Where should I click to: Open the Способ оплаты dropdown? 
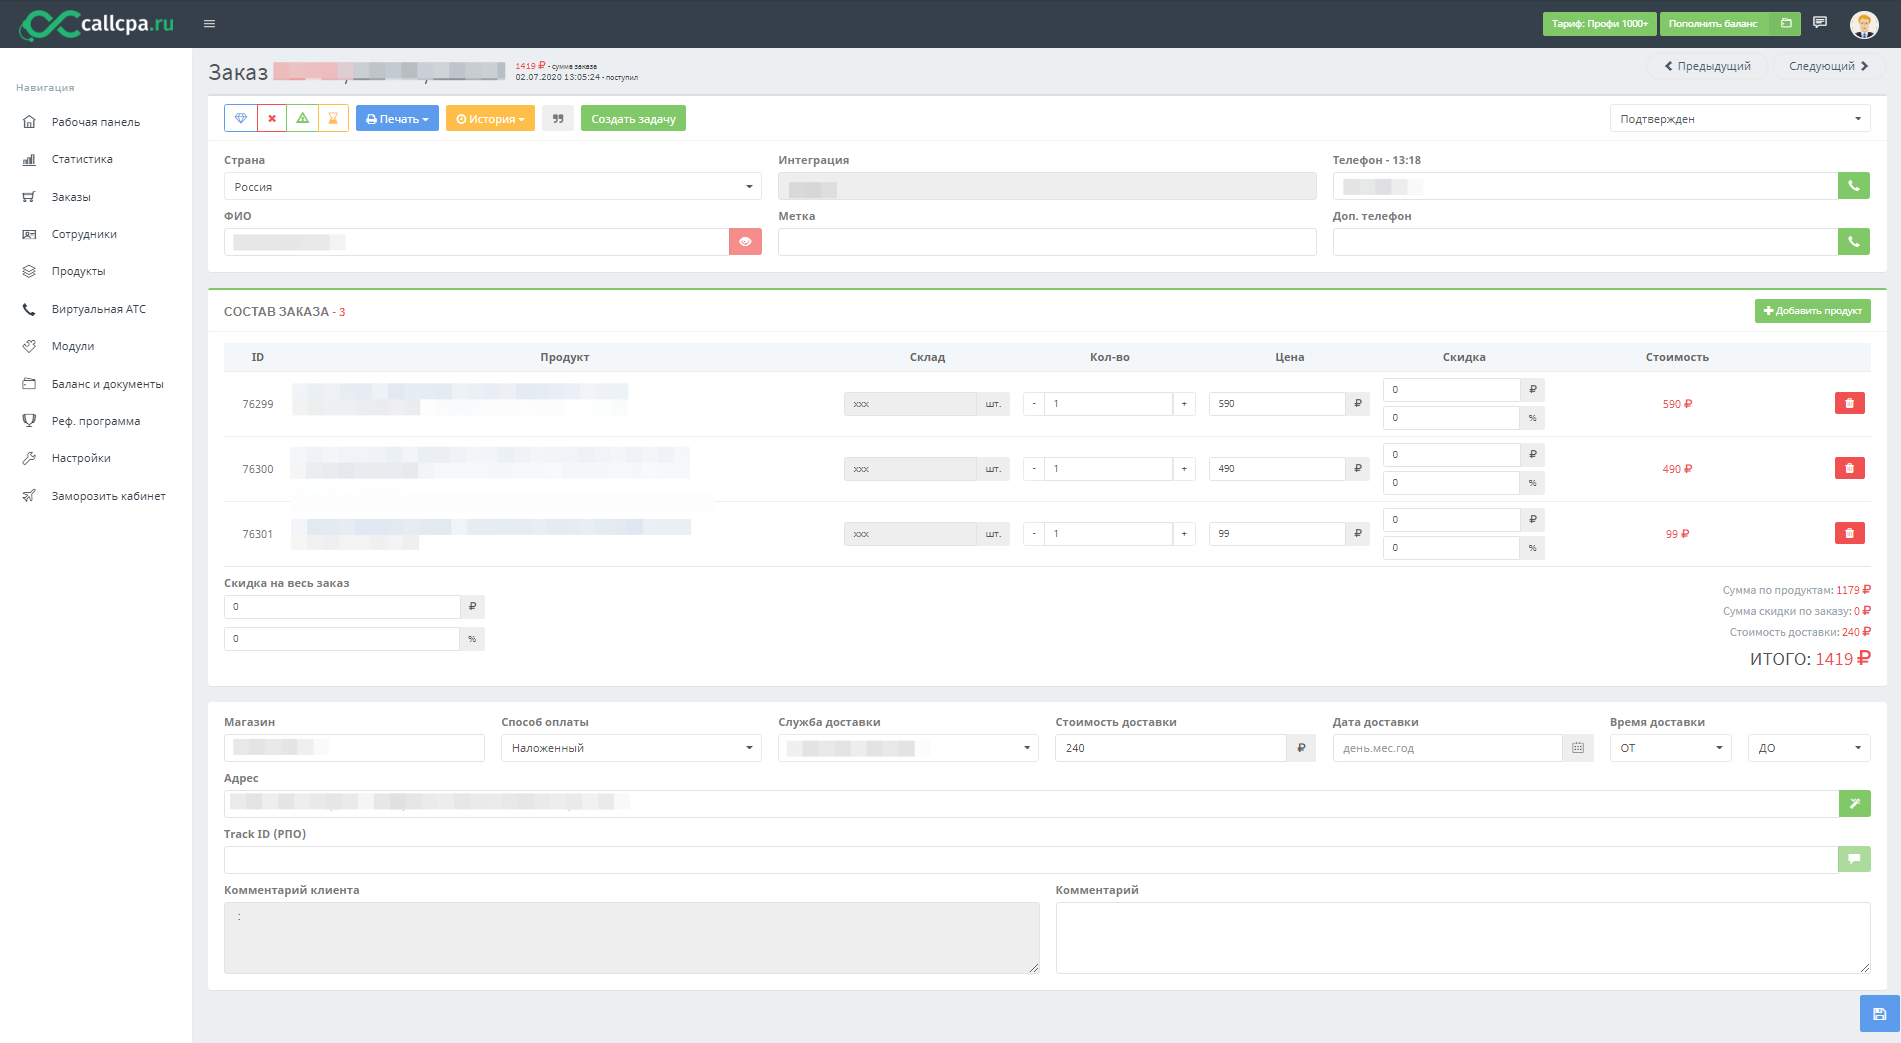(x=631, y=748)
